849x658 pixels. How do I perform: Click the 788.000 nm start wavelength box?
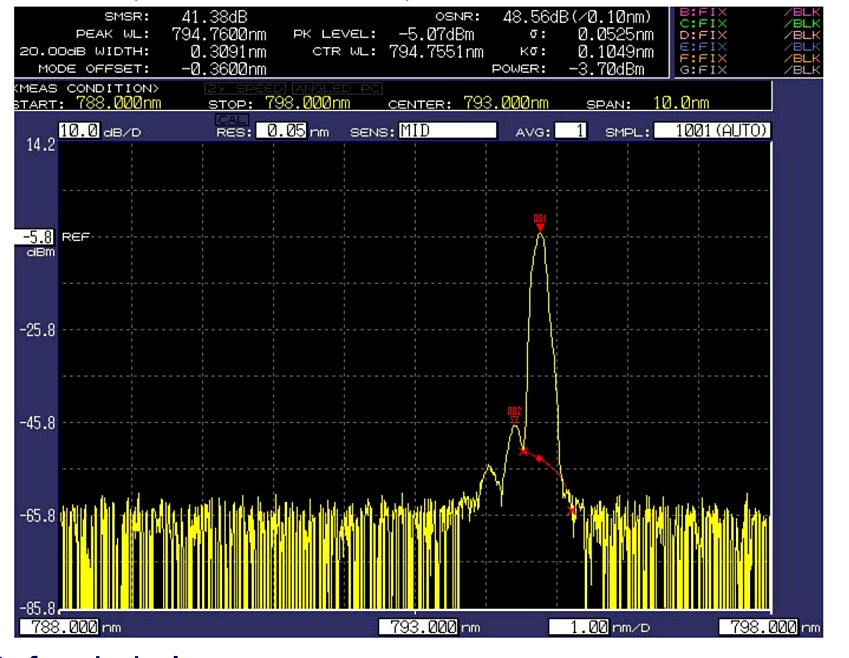57,627
